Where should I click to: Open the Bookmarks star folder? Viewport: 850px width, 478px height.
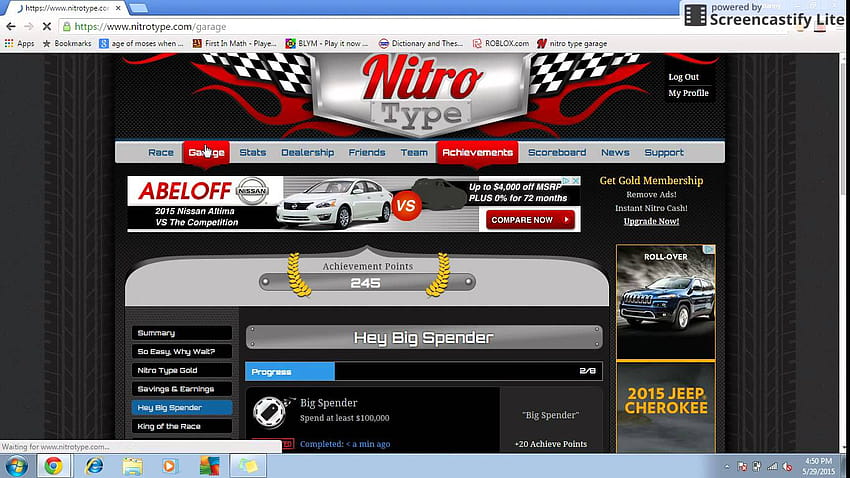67,43
